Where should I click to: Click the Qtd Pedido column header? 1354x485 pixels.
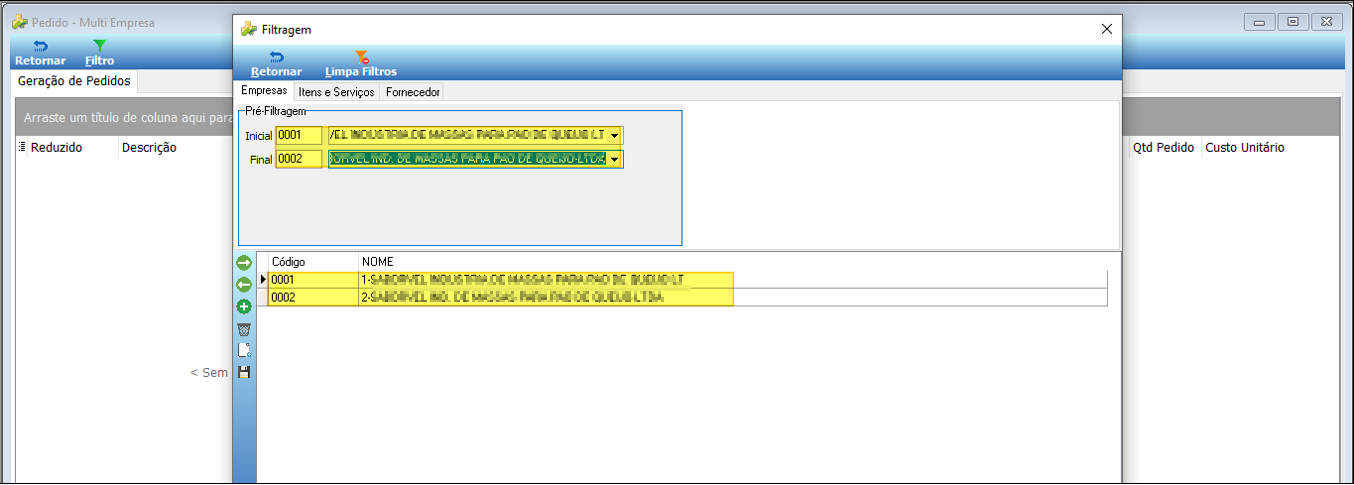[x=1163, y=147]
